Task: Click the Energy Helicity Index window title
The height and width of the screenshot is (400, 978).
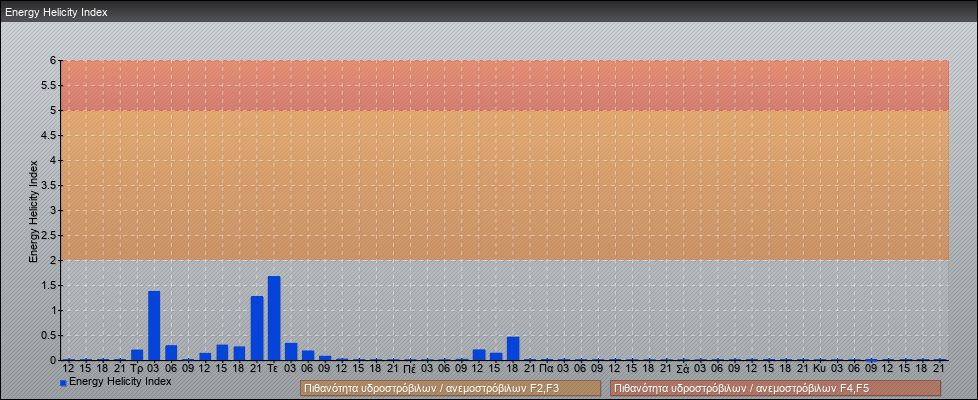Action: click(x=56, y=12)
